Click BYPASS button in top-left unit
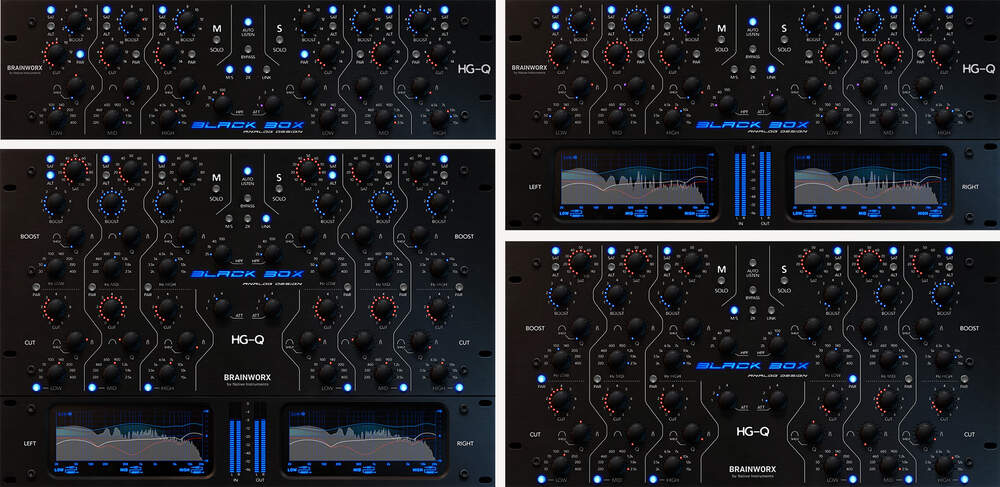The width and height of the screenshot is (1000, 487). [248, 49]
